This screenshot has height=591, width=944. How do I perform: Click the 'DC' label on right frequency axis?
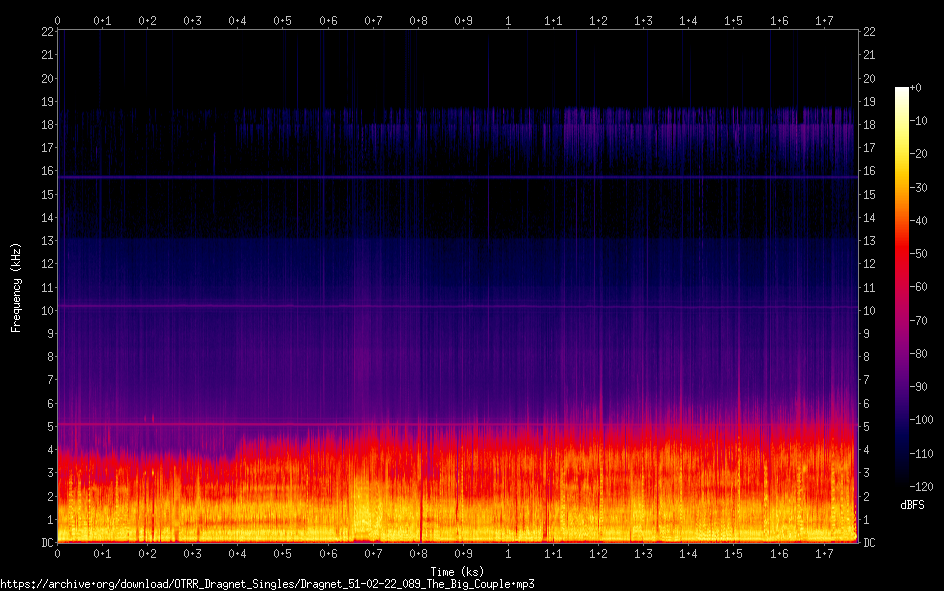point(869,543)
